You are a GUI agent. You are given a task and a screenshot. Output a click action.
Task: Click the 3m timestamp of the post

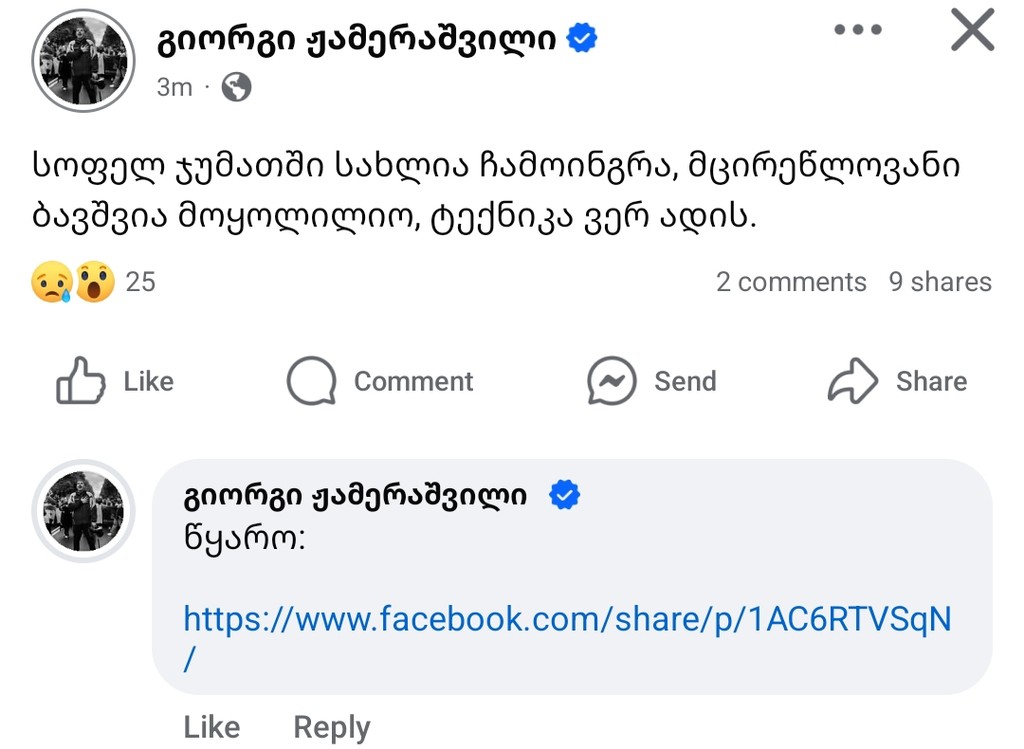tap(174, 87)
